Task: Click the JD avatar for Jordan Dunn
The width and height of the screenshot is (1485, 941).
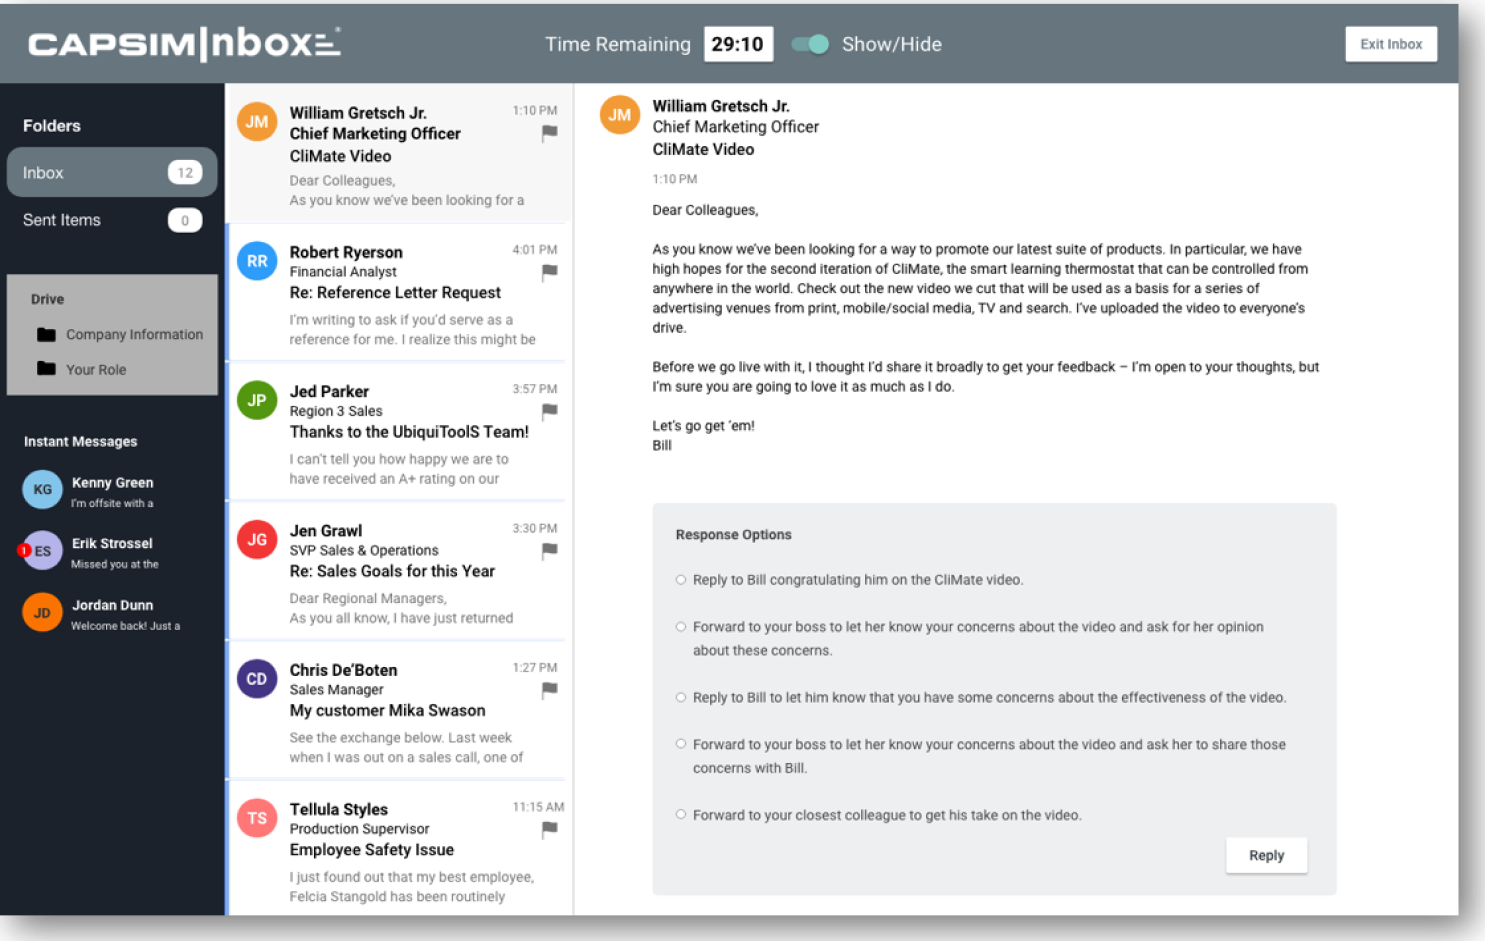Action: pos(42,612)
